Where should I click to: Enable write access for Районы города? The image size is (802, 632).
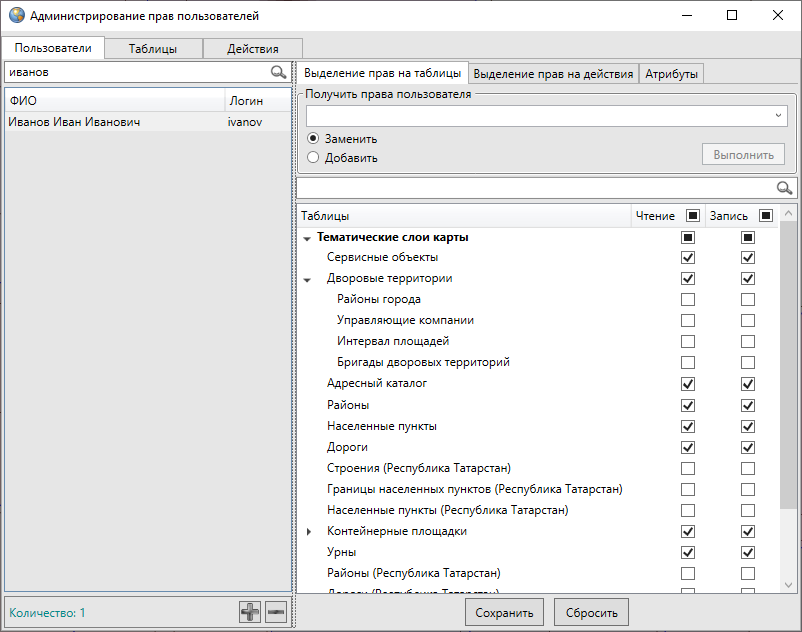pos(748,300)
